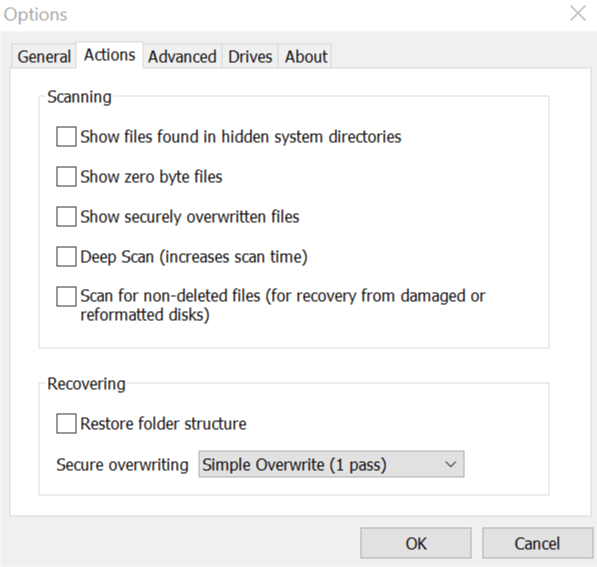Enable the Deep Scan option

click(x=66, y=257)
